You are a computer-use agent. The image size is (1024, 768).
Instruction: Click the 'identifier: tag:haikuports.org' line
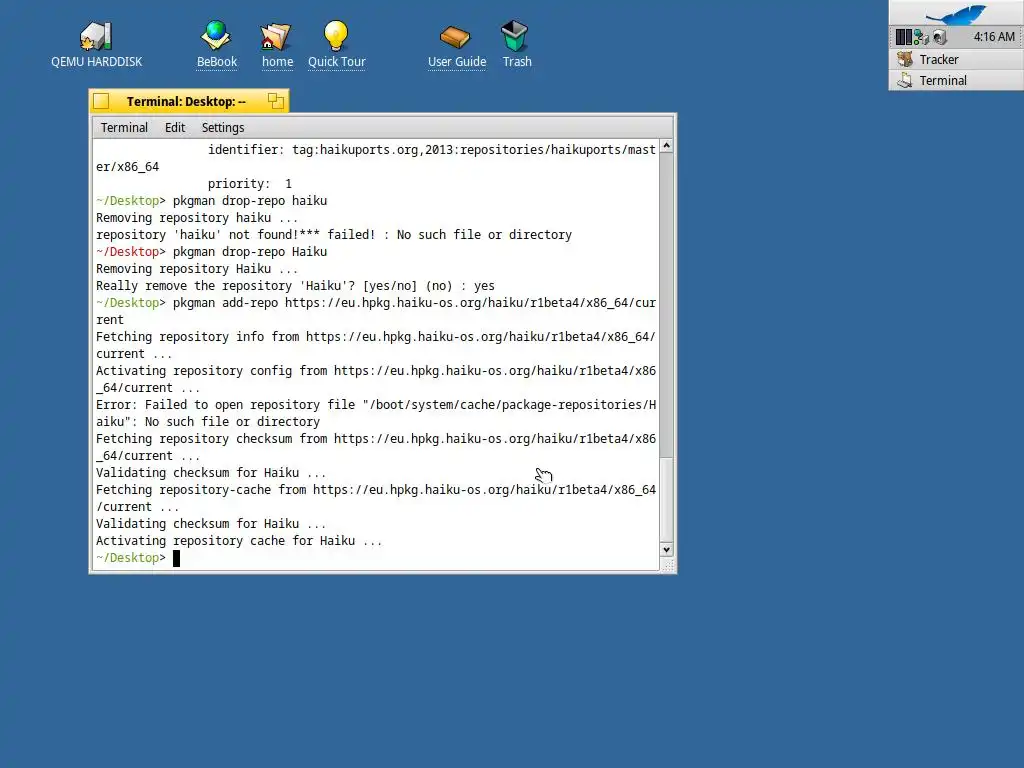pyautogui.click(x=432, y=150)
